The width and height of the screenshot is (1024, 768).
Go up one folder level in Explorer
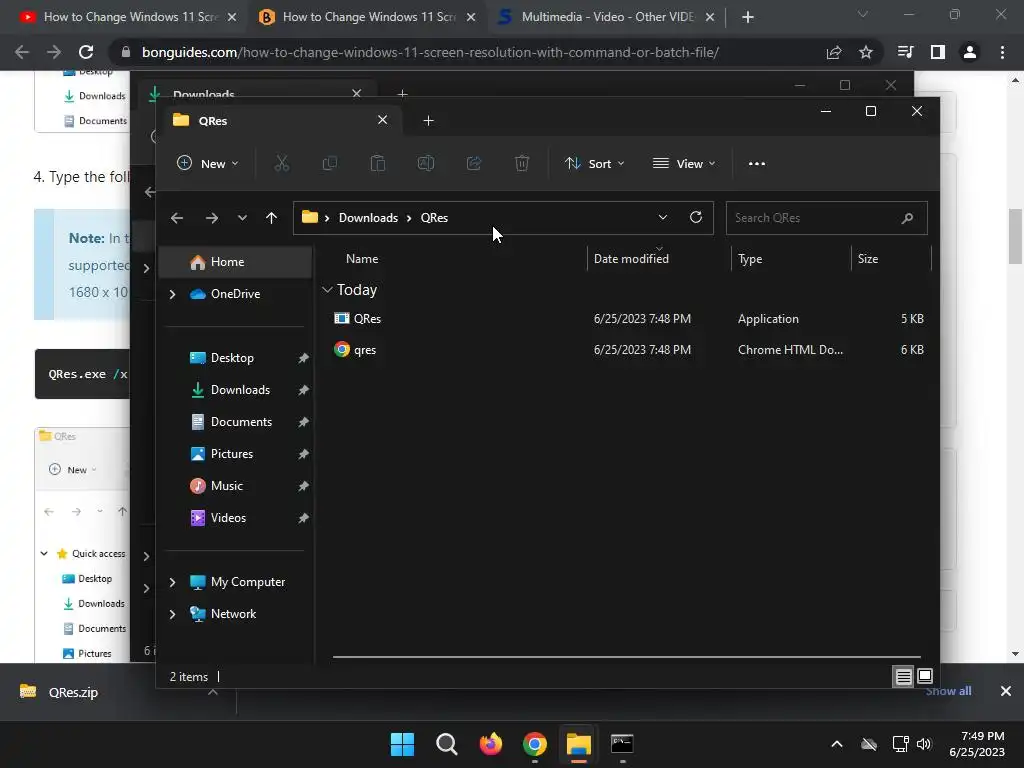(x=272, y=218)
